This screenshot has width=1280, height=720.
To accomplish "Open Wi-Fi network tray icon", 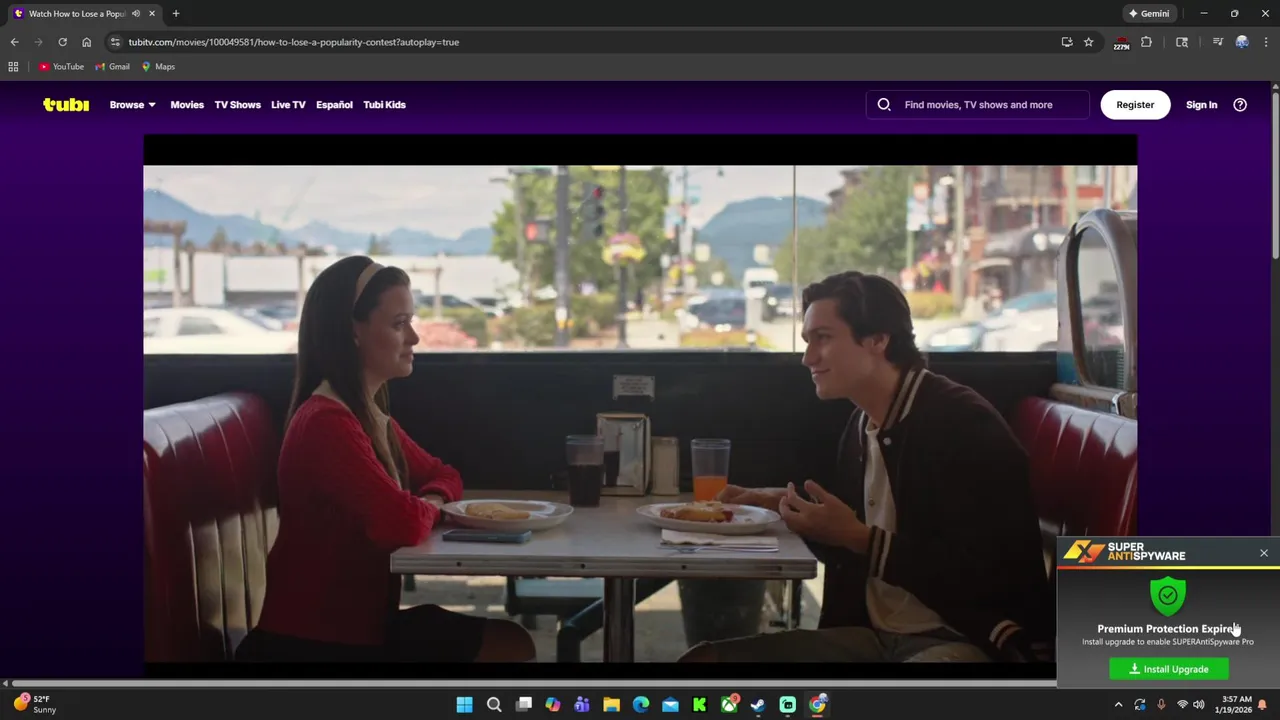I will [1182, 705].
